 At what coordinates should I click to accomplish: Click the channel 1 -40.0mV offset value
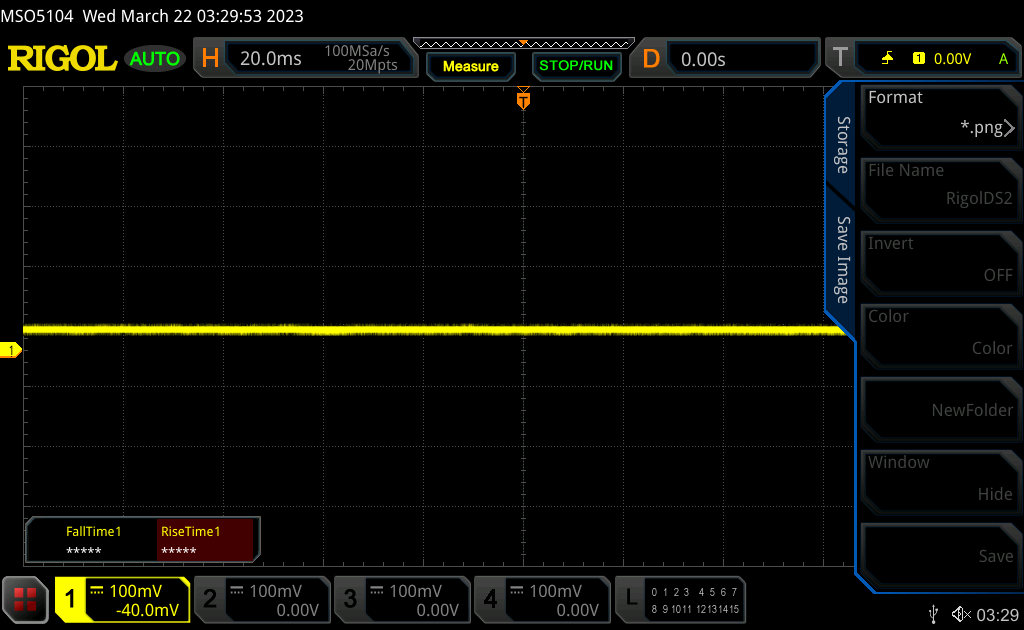(x=147, y=610)
